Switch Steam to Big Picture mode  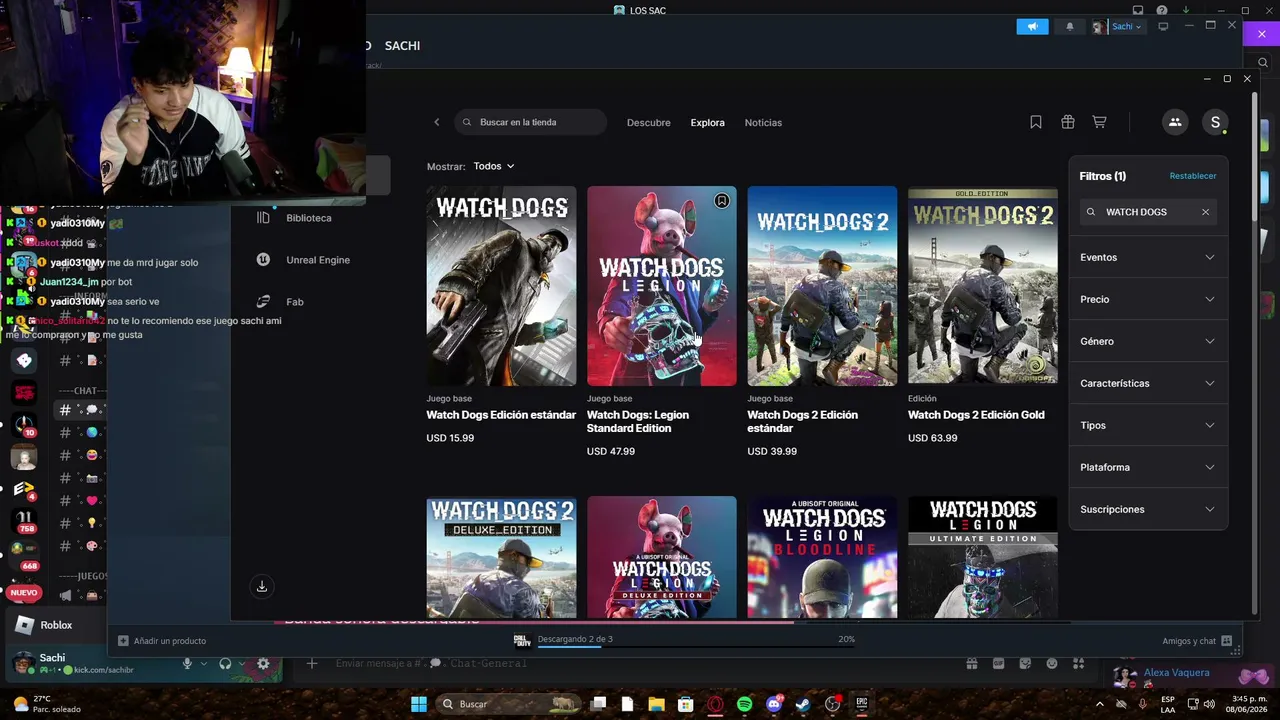tap(1163, 27)
